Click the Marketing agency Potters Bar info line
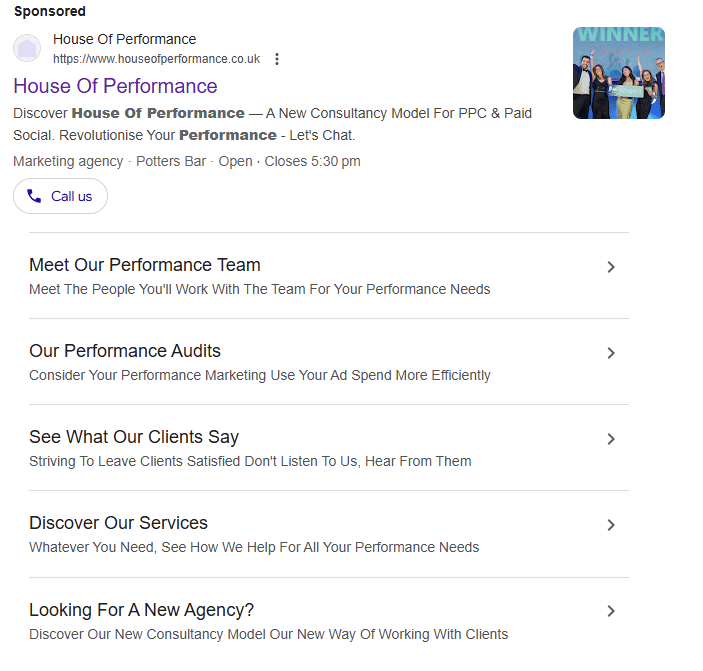The width and height of the screenshot is (703, 671). [x=187, y=161]
